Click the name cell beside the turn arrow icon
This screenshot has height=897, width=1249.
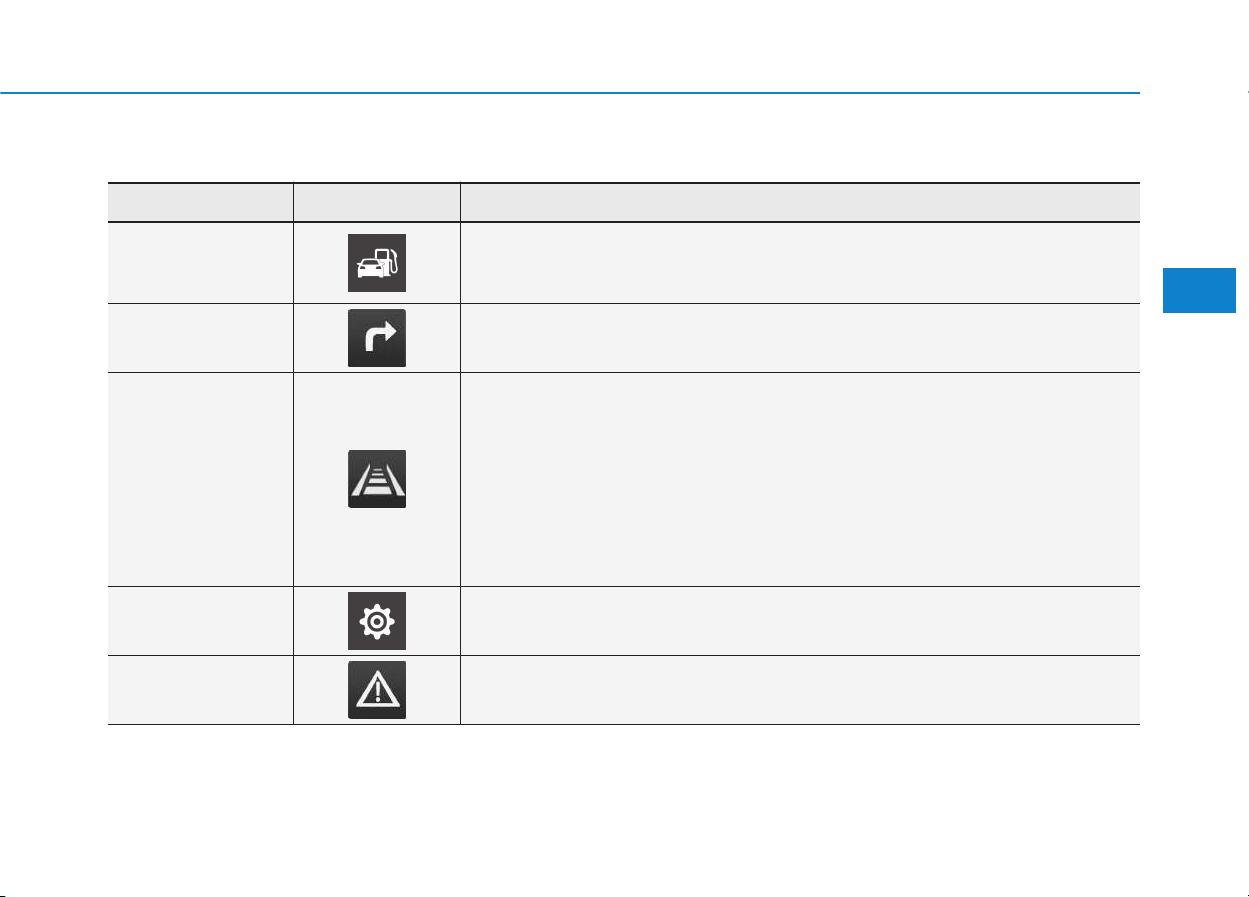pyautogui.click(x=200, y=338)
